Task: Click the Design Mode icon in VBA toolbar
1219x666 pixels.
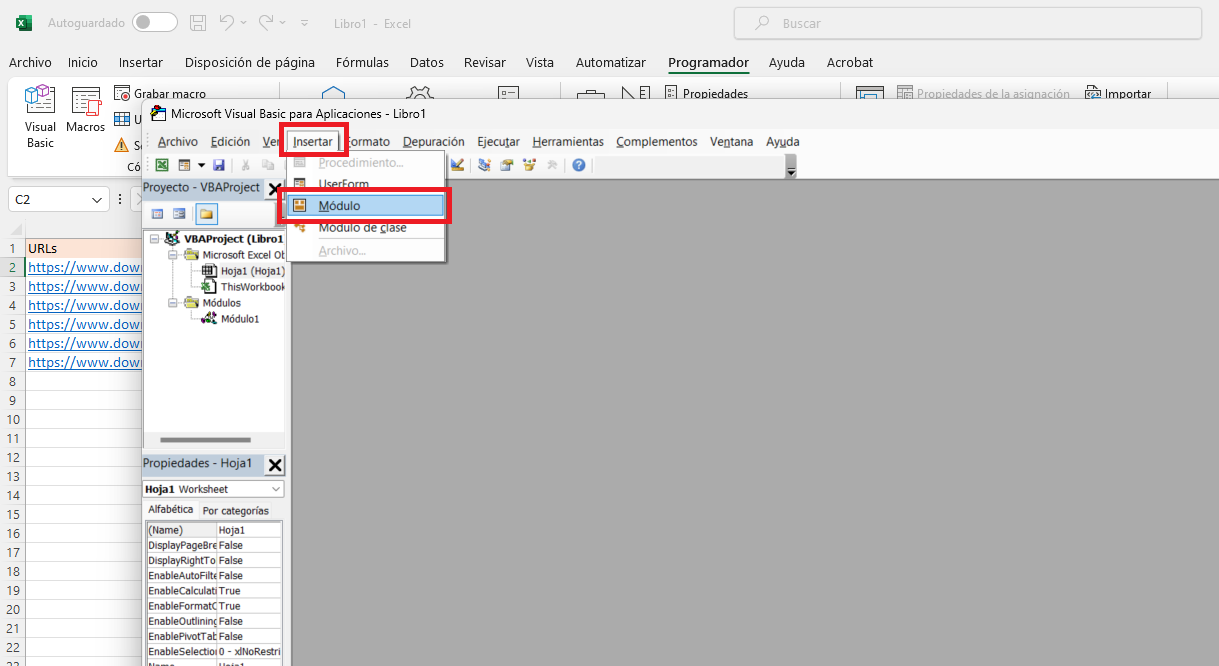Action: tap(457, 165)
